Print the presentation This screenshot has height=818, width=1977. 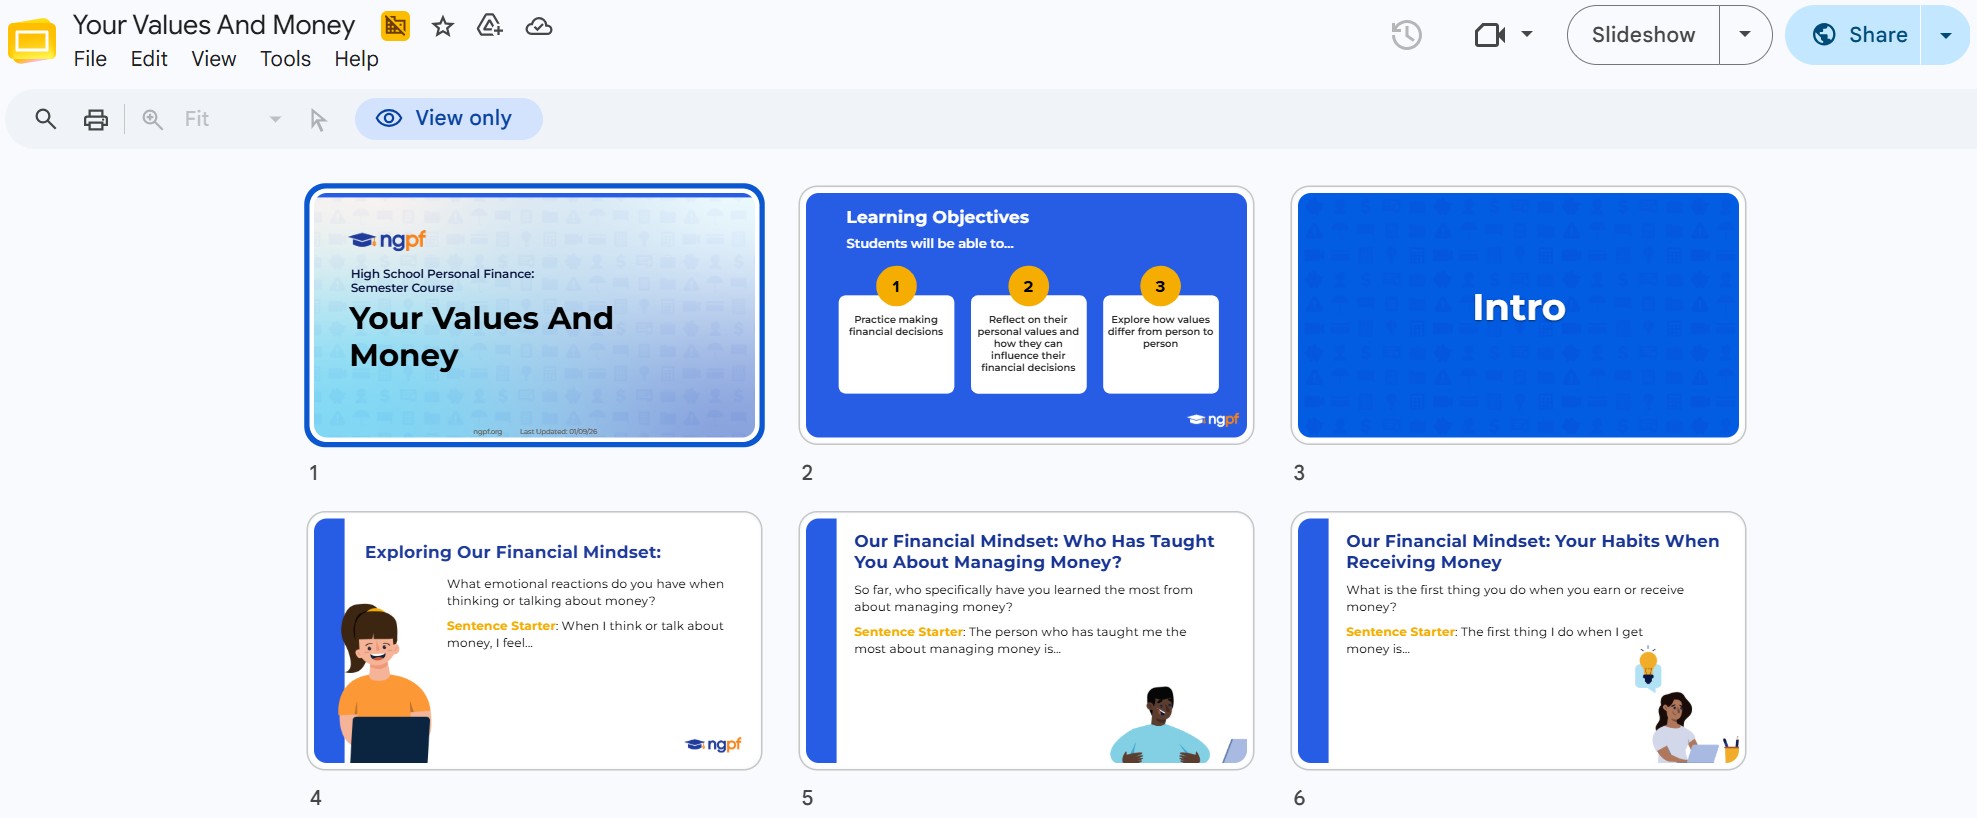pyautogui.click(x=96, y=119)
